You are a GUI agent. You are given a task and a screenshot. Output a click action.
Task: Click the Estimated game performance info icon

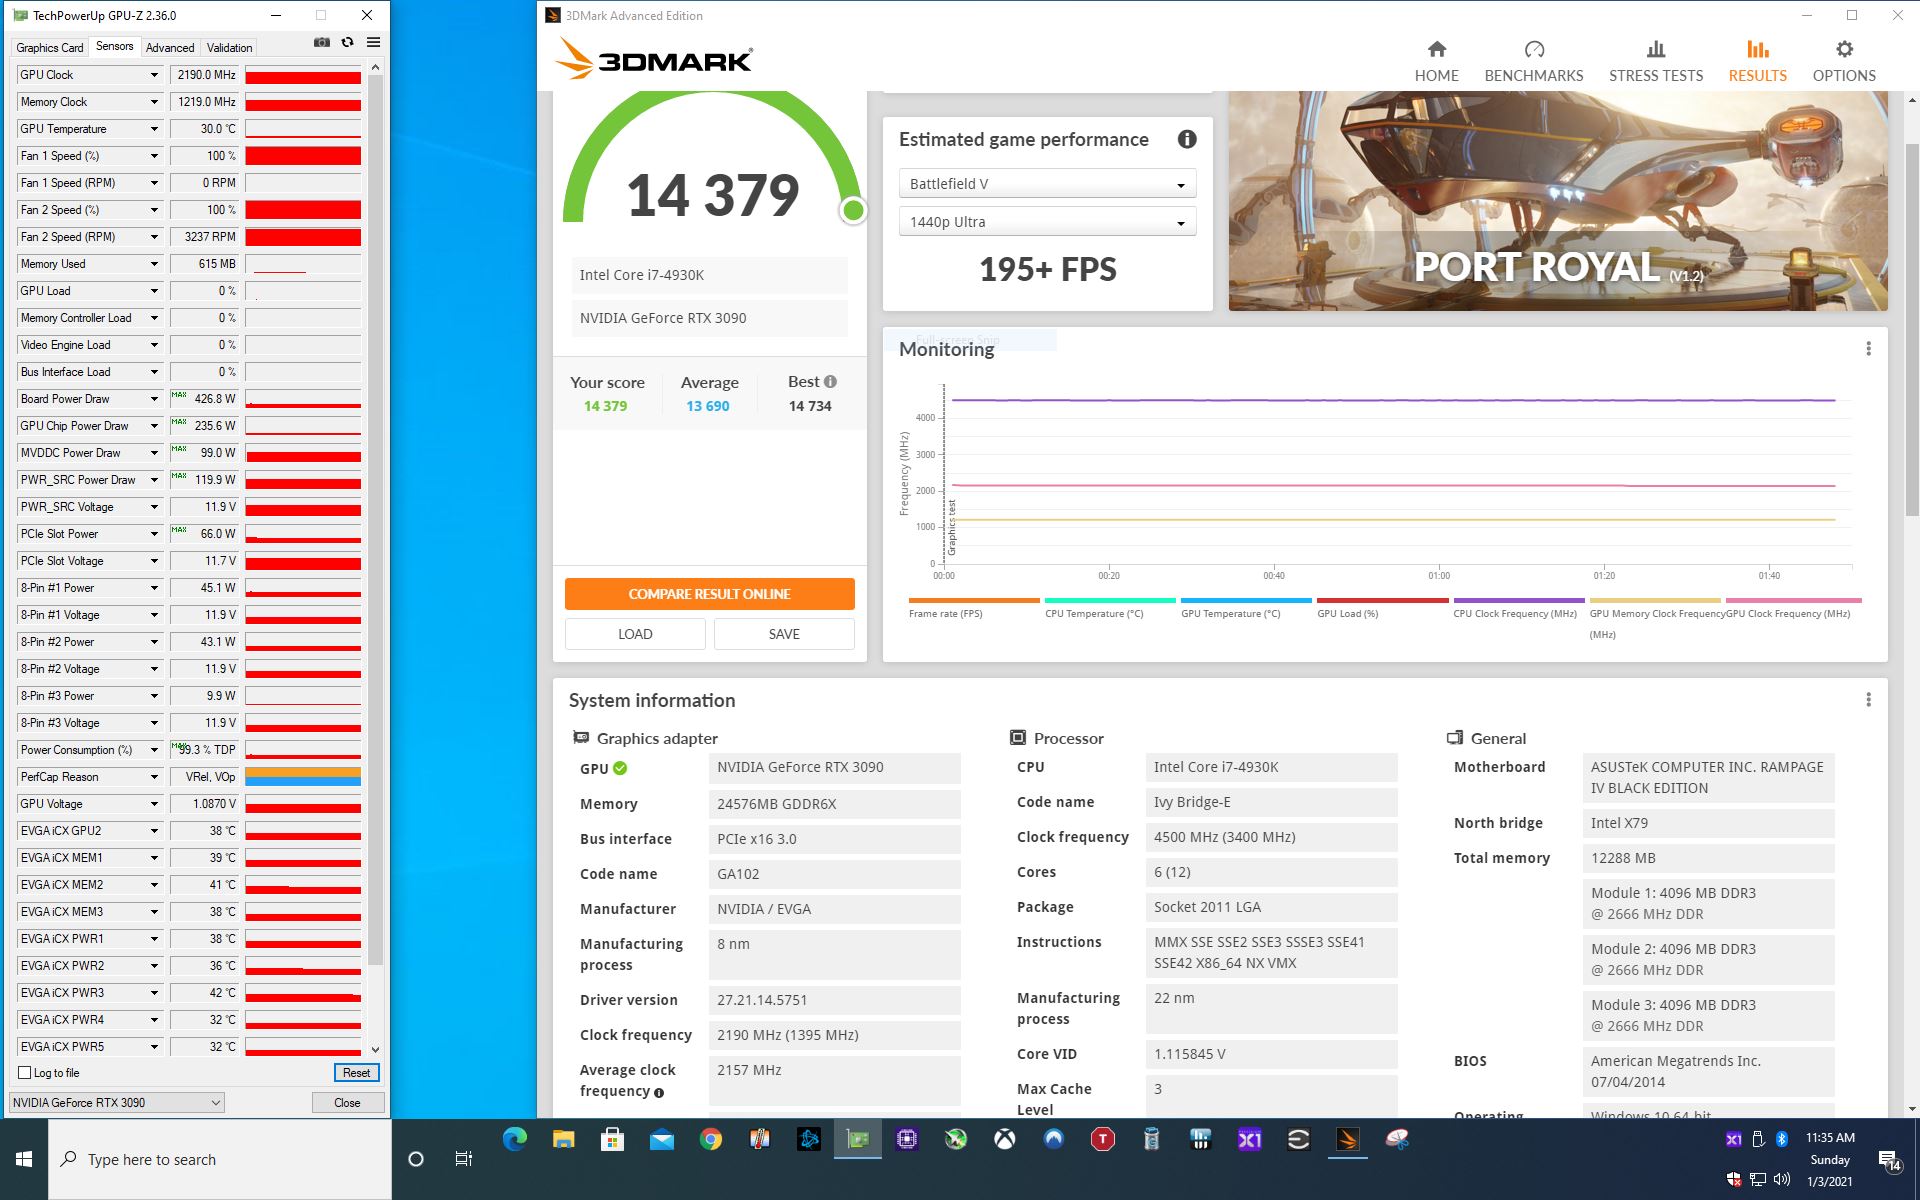(1186, 140)
